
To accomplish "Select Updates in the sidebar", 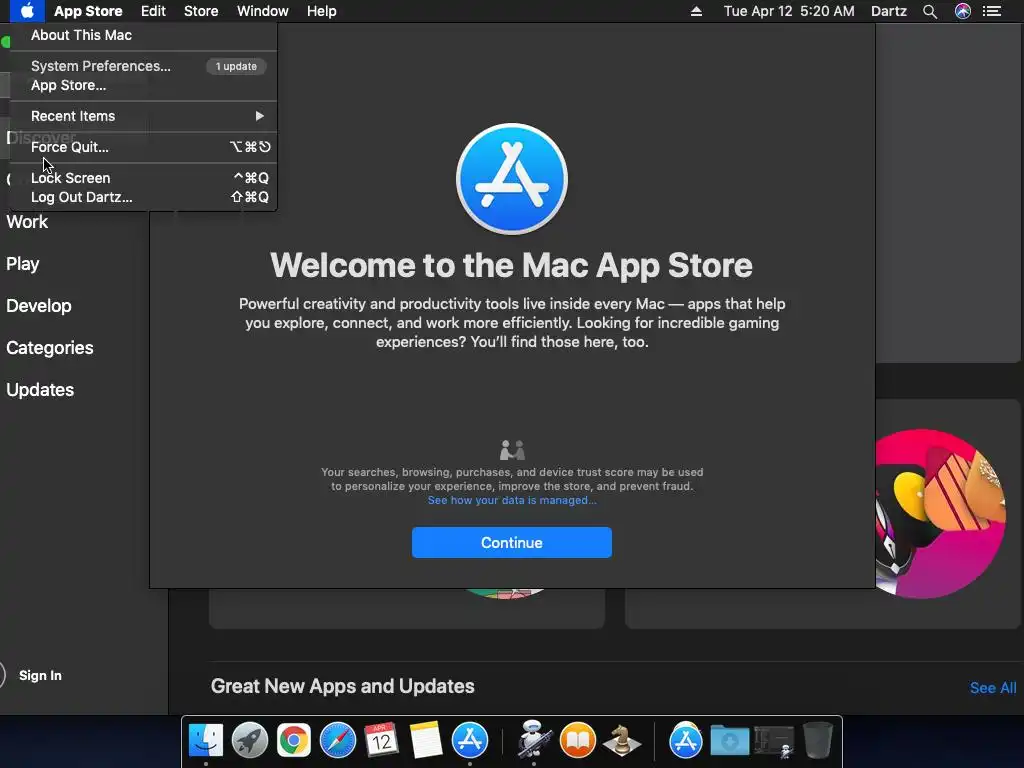I will pos(40,390).
